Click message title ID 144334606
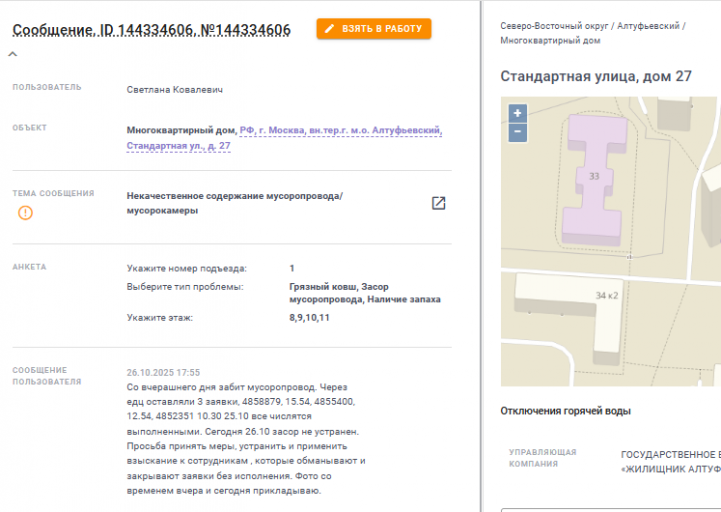The width and height of the screenshot is (721, 512). [151, 30]
